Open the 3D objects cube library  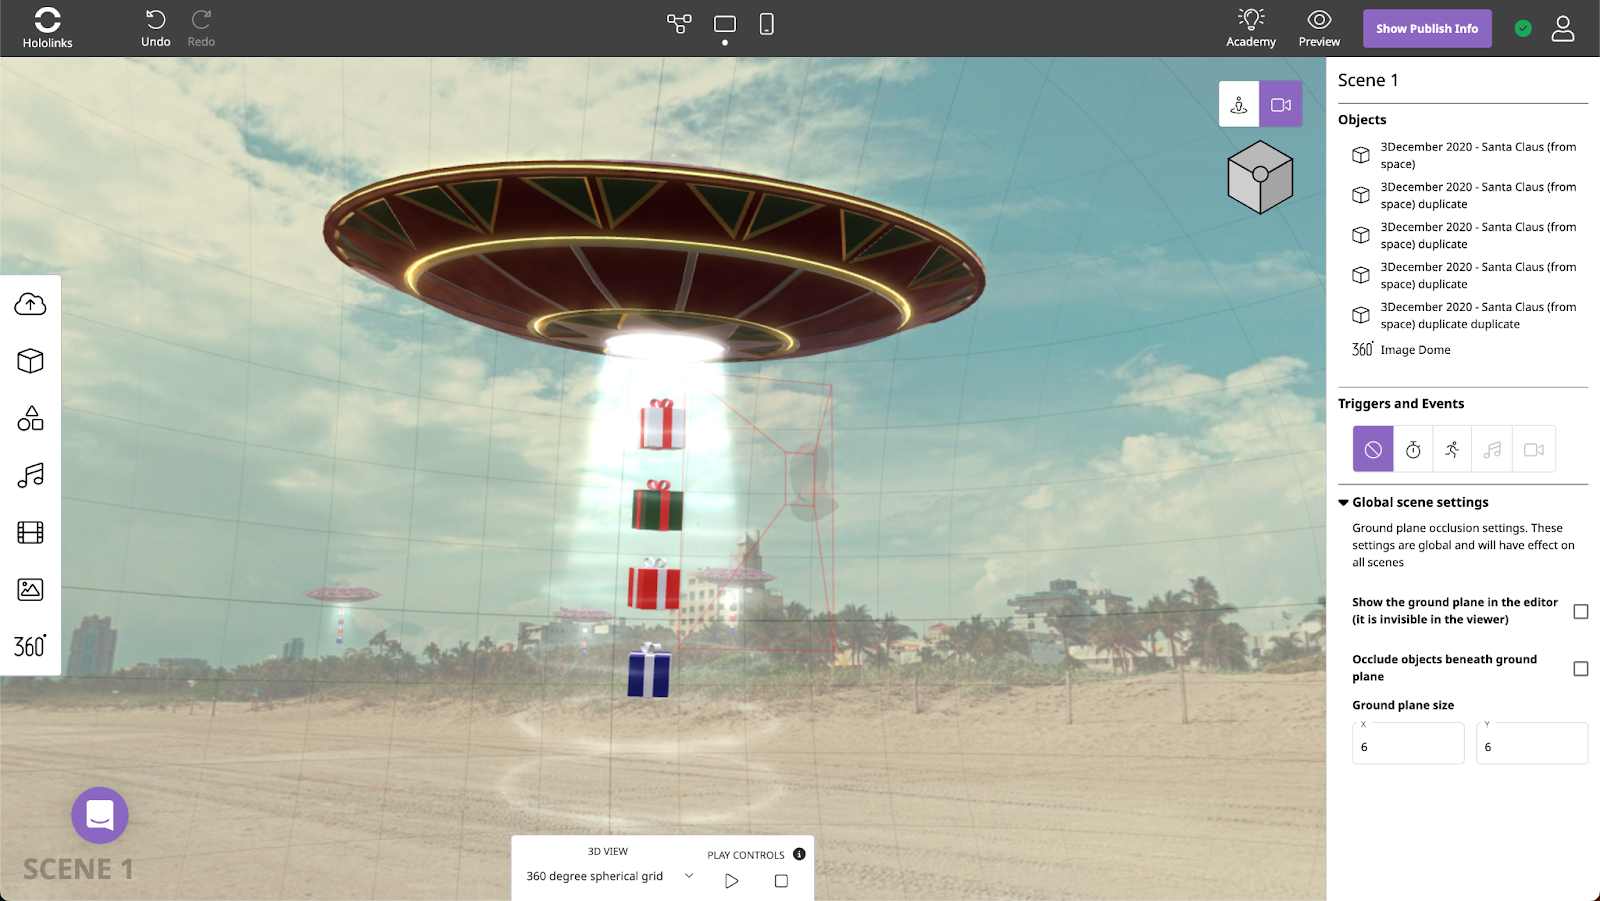31,361
